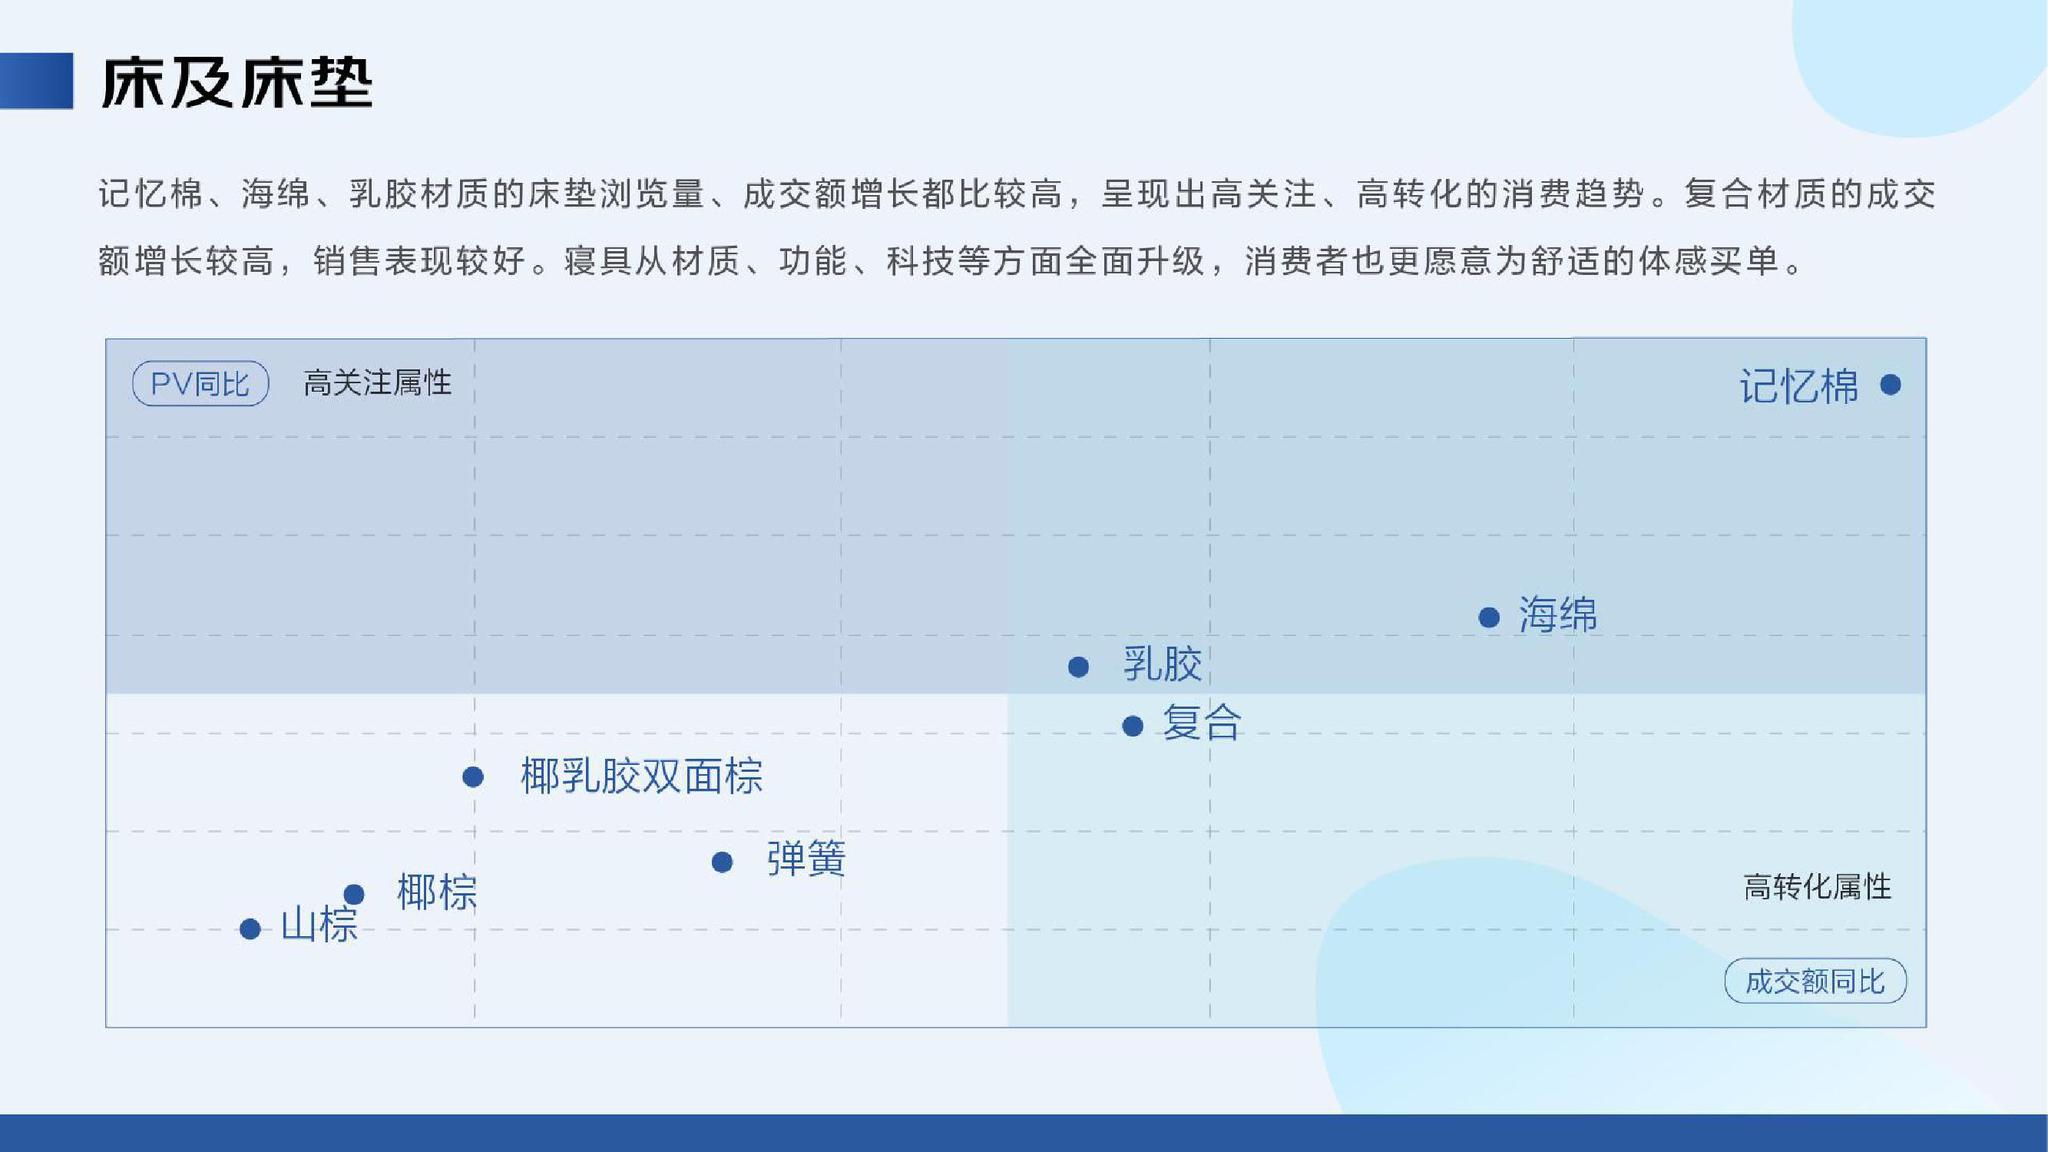Viewport: 2048px width, 1152px height.
Task: Select the 弹簧 data point dot
Action: point(722,862)
